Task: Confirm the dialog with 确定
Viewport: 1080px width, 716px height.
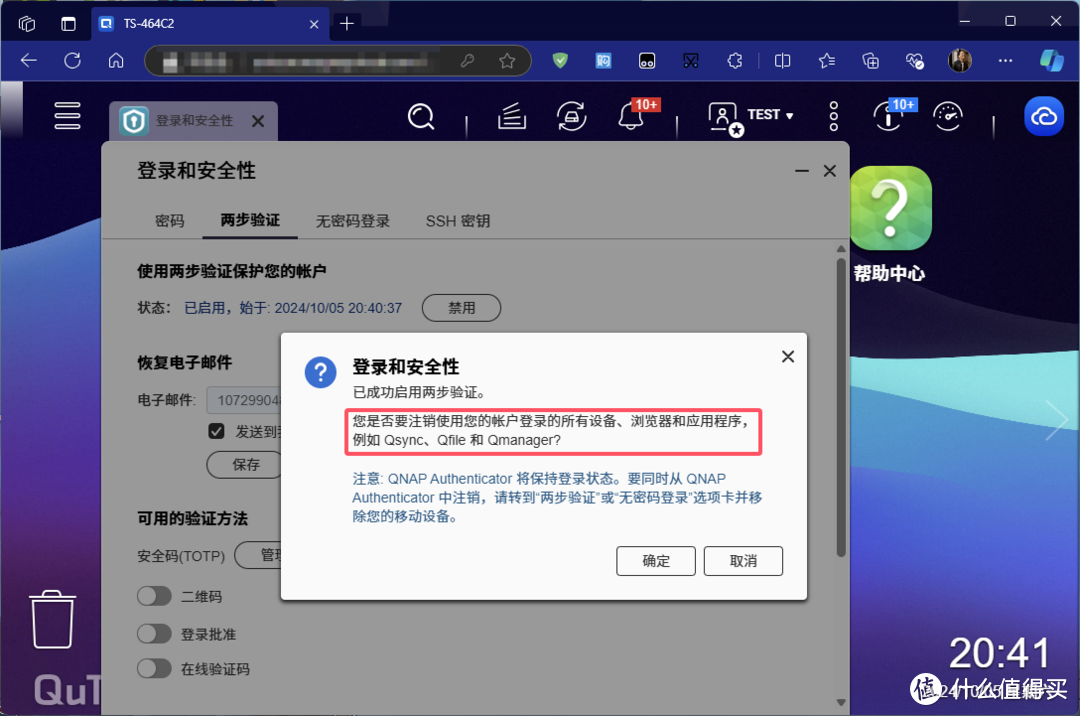Action: (x=655, y=560)
